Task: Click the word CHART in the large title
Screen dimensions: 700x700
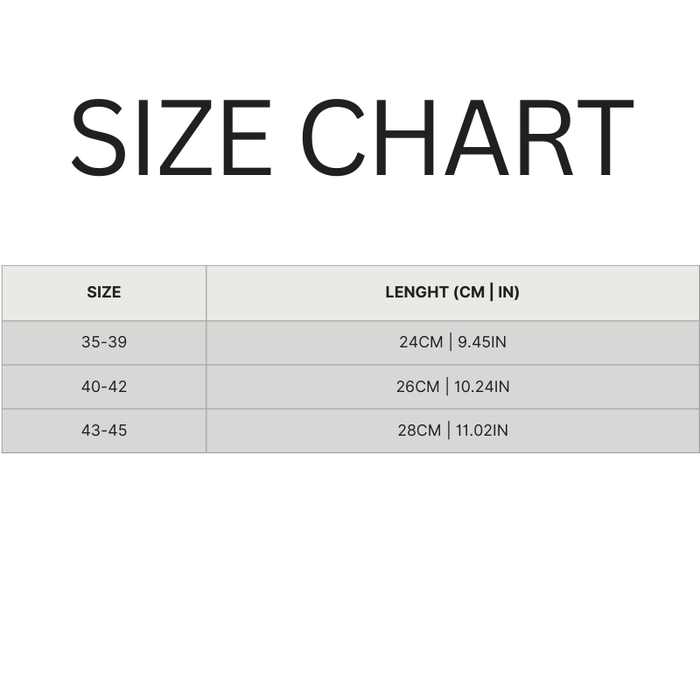Action: coord(466,138)
